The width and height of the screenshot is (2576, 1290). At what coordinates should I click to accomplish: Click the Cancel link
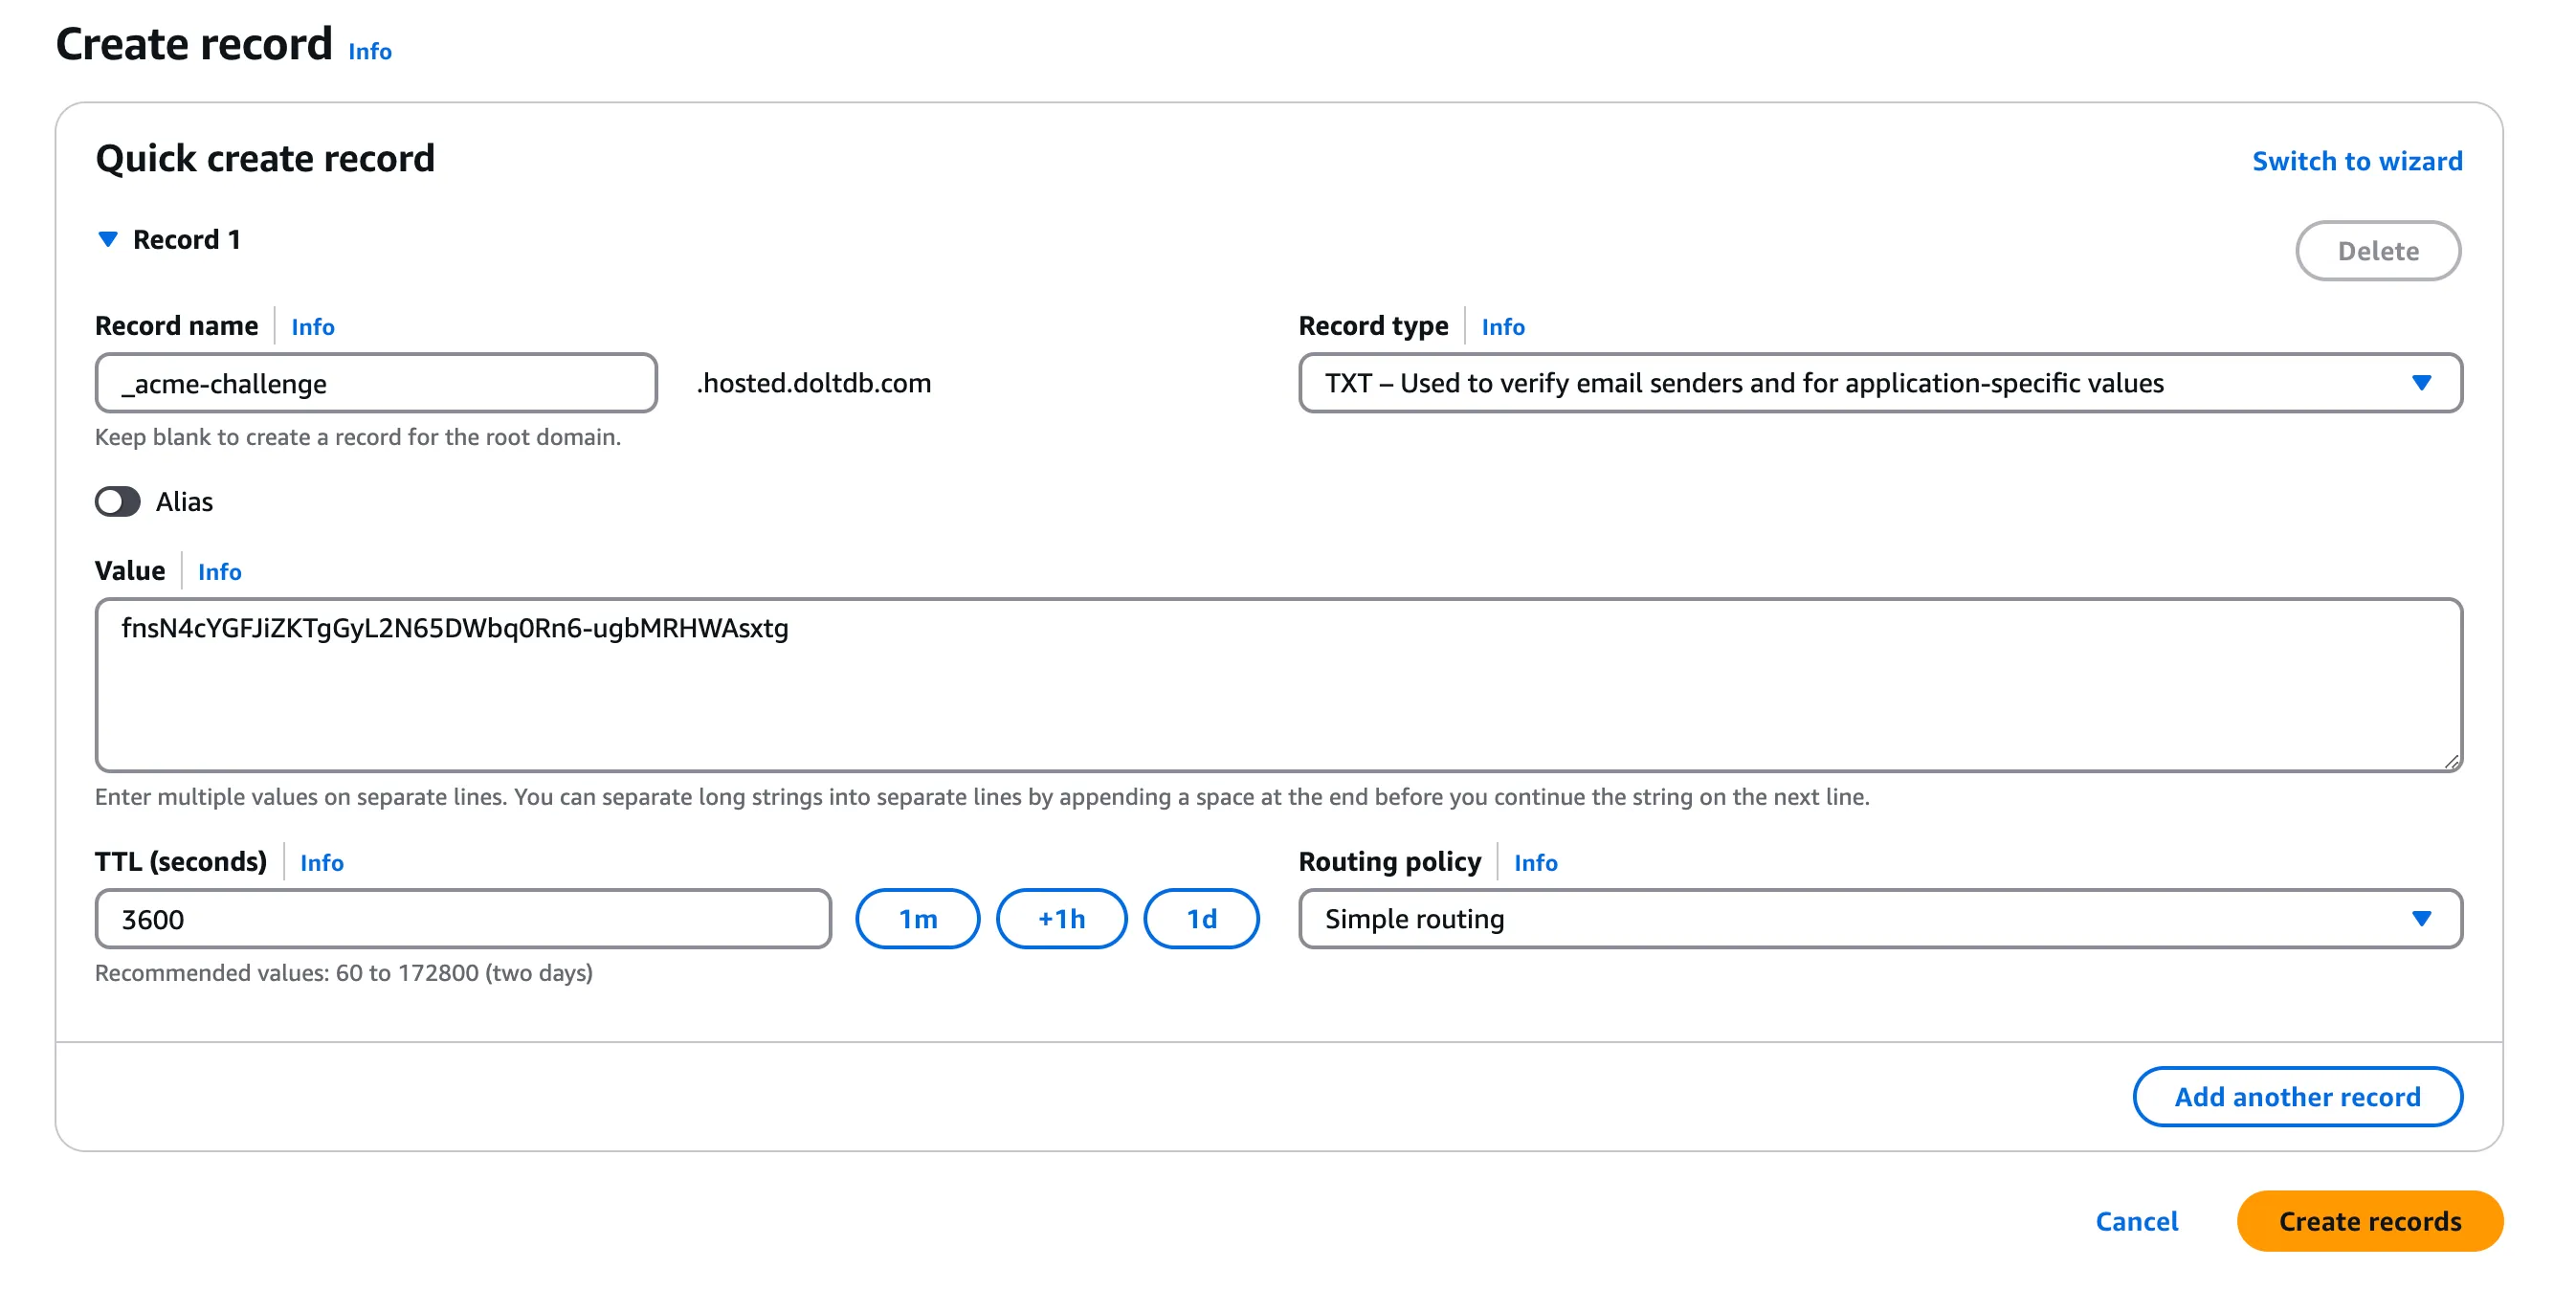tap(2136, 1220)
